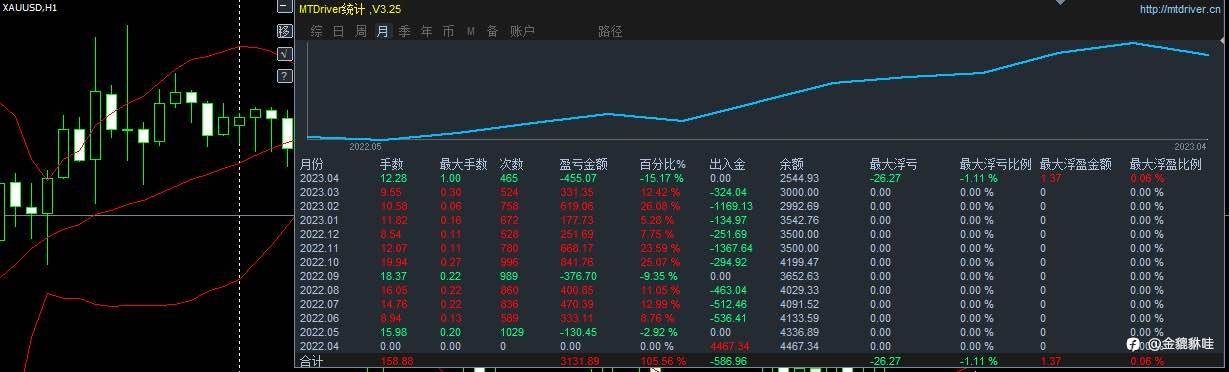This screenshot has height=372, width=1229.
Task: Switch to the 综 summary tab
Action: point(316,31)
